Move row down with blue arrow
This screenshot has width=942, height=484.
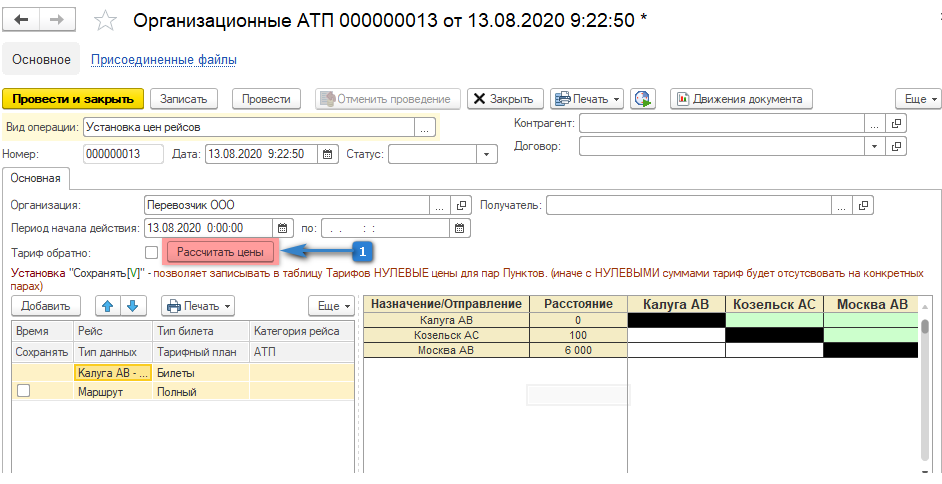133,306
